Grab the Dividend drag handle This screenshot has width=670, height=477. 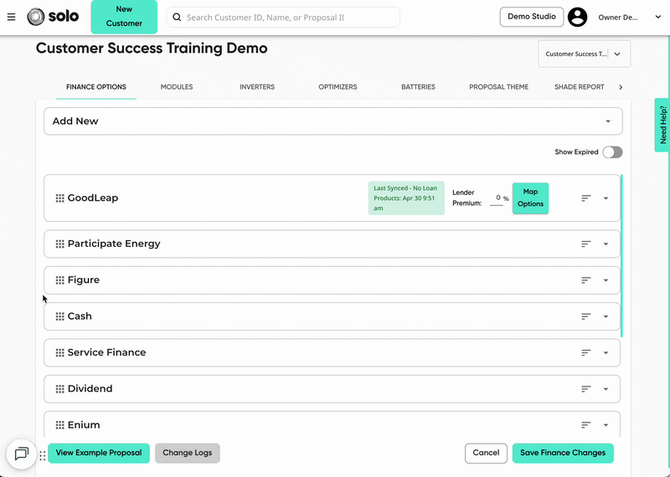pyautogui.click(x=60, y=389)
